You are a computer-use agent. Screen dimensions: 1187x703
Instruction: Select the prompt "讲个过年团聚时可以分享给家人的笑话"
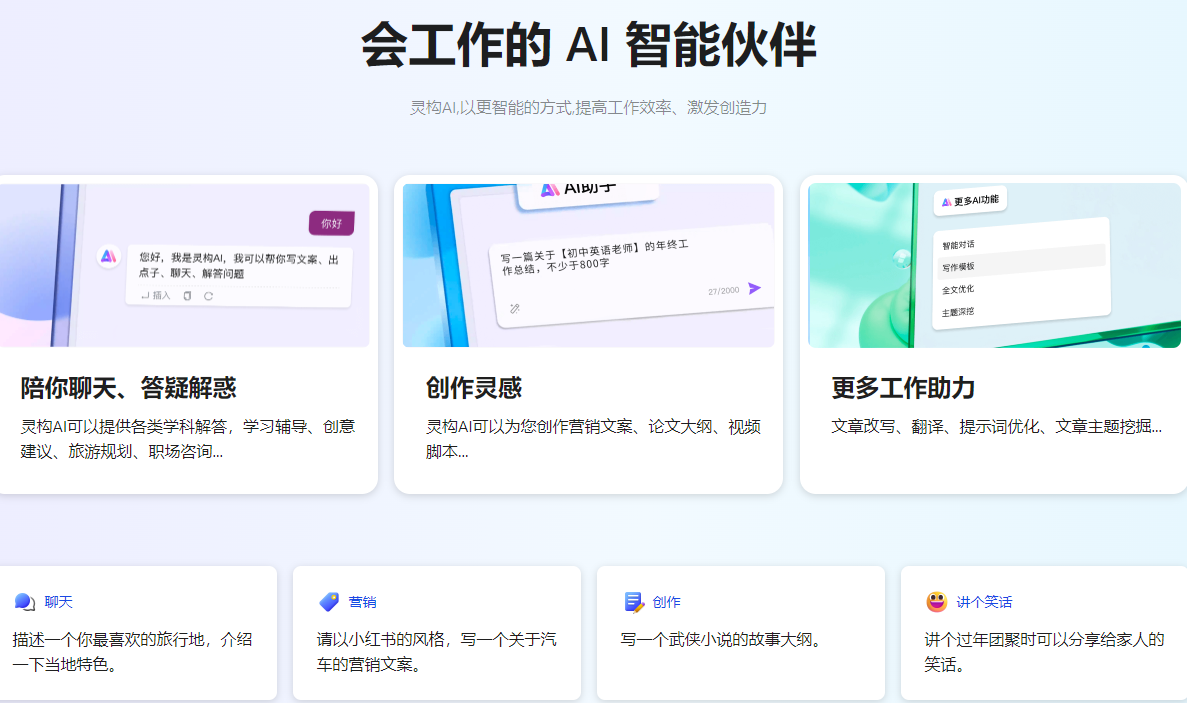1044,652
